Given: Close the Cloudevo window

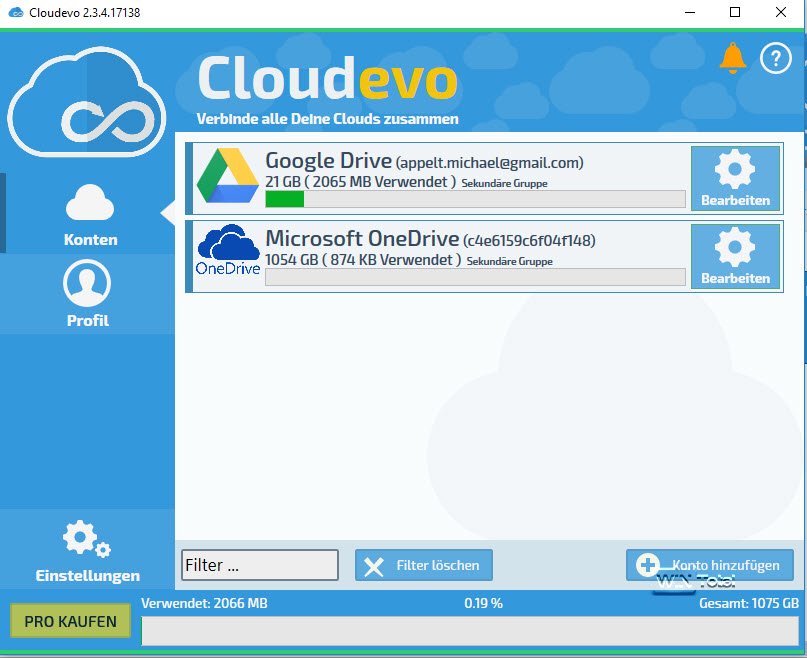Looking at the screenshot, I should 781,12.
